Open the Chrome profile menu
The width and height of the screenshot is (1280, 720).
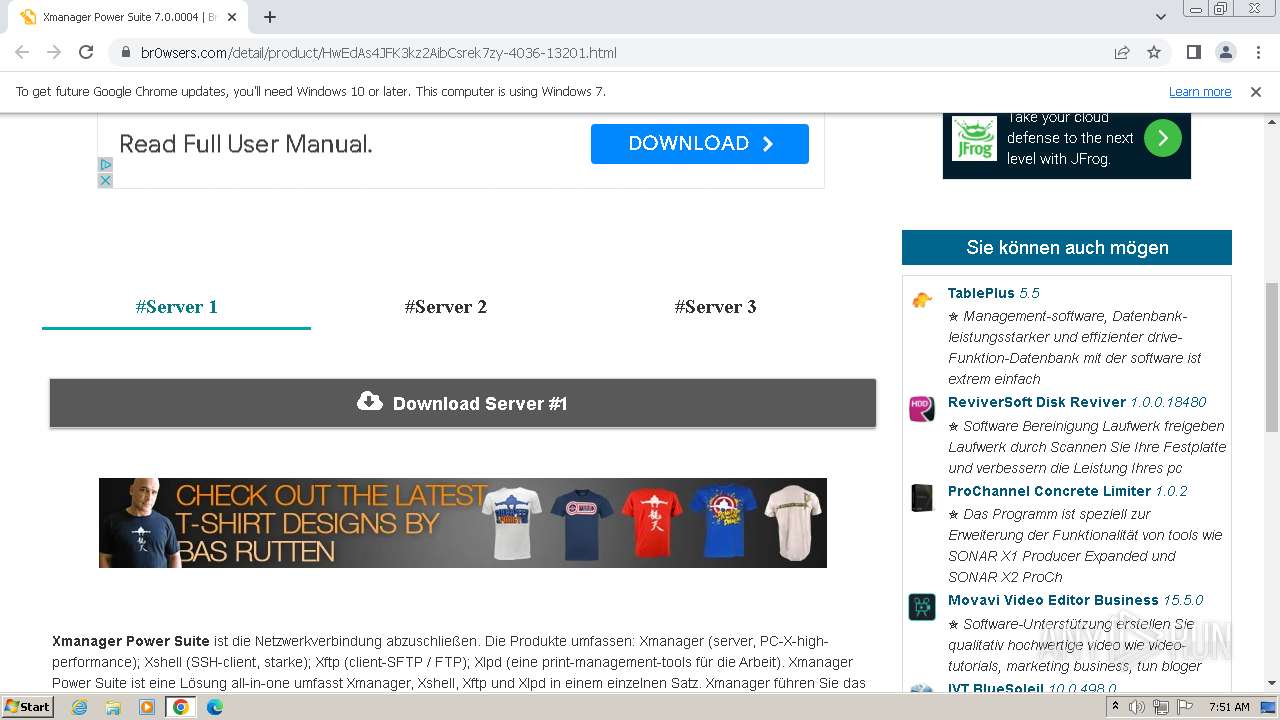pyautogui.click(x=1225, y=52)
